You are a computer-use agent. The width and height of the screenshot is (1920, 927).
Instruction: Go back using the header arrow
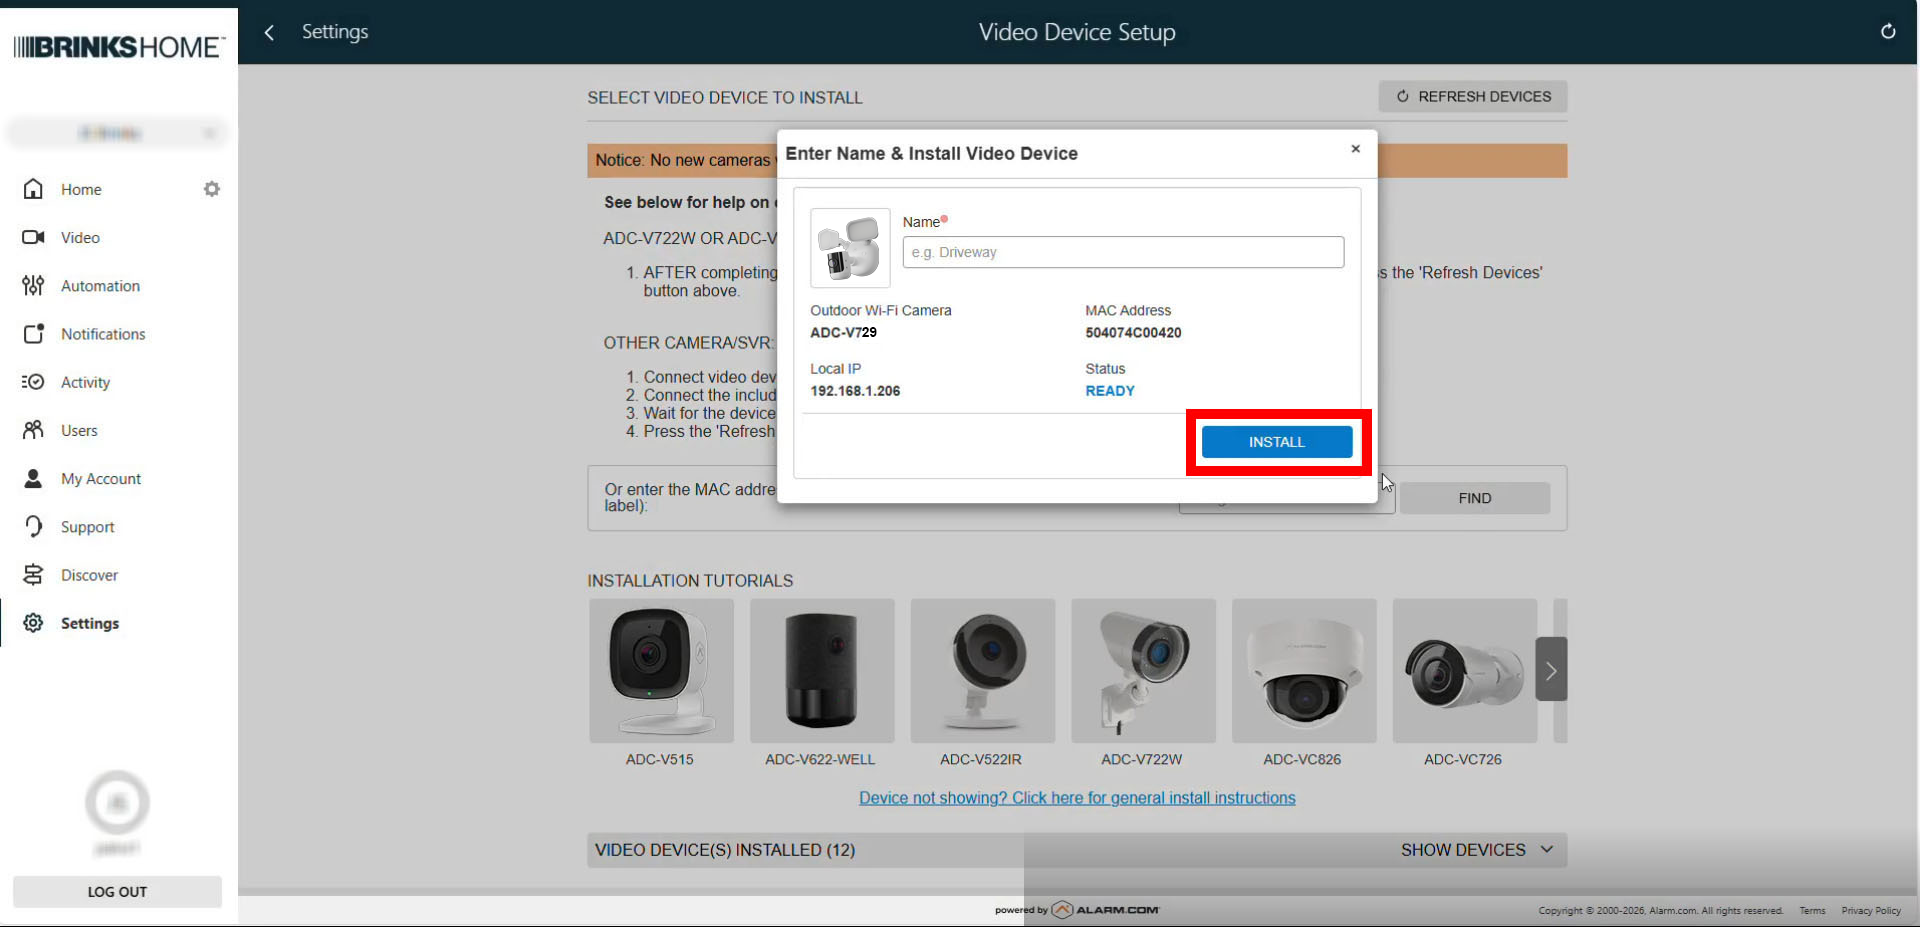pyautogui.click(x=269, y=32)
